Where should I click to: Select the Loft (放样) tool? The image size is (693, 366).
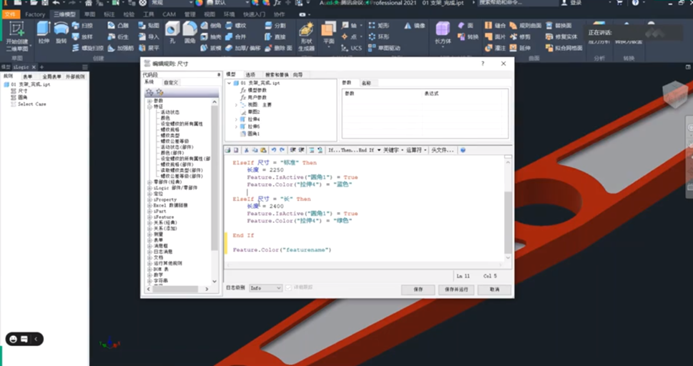tap(83, 37)
